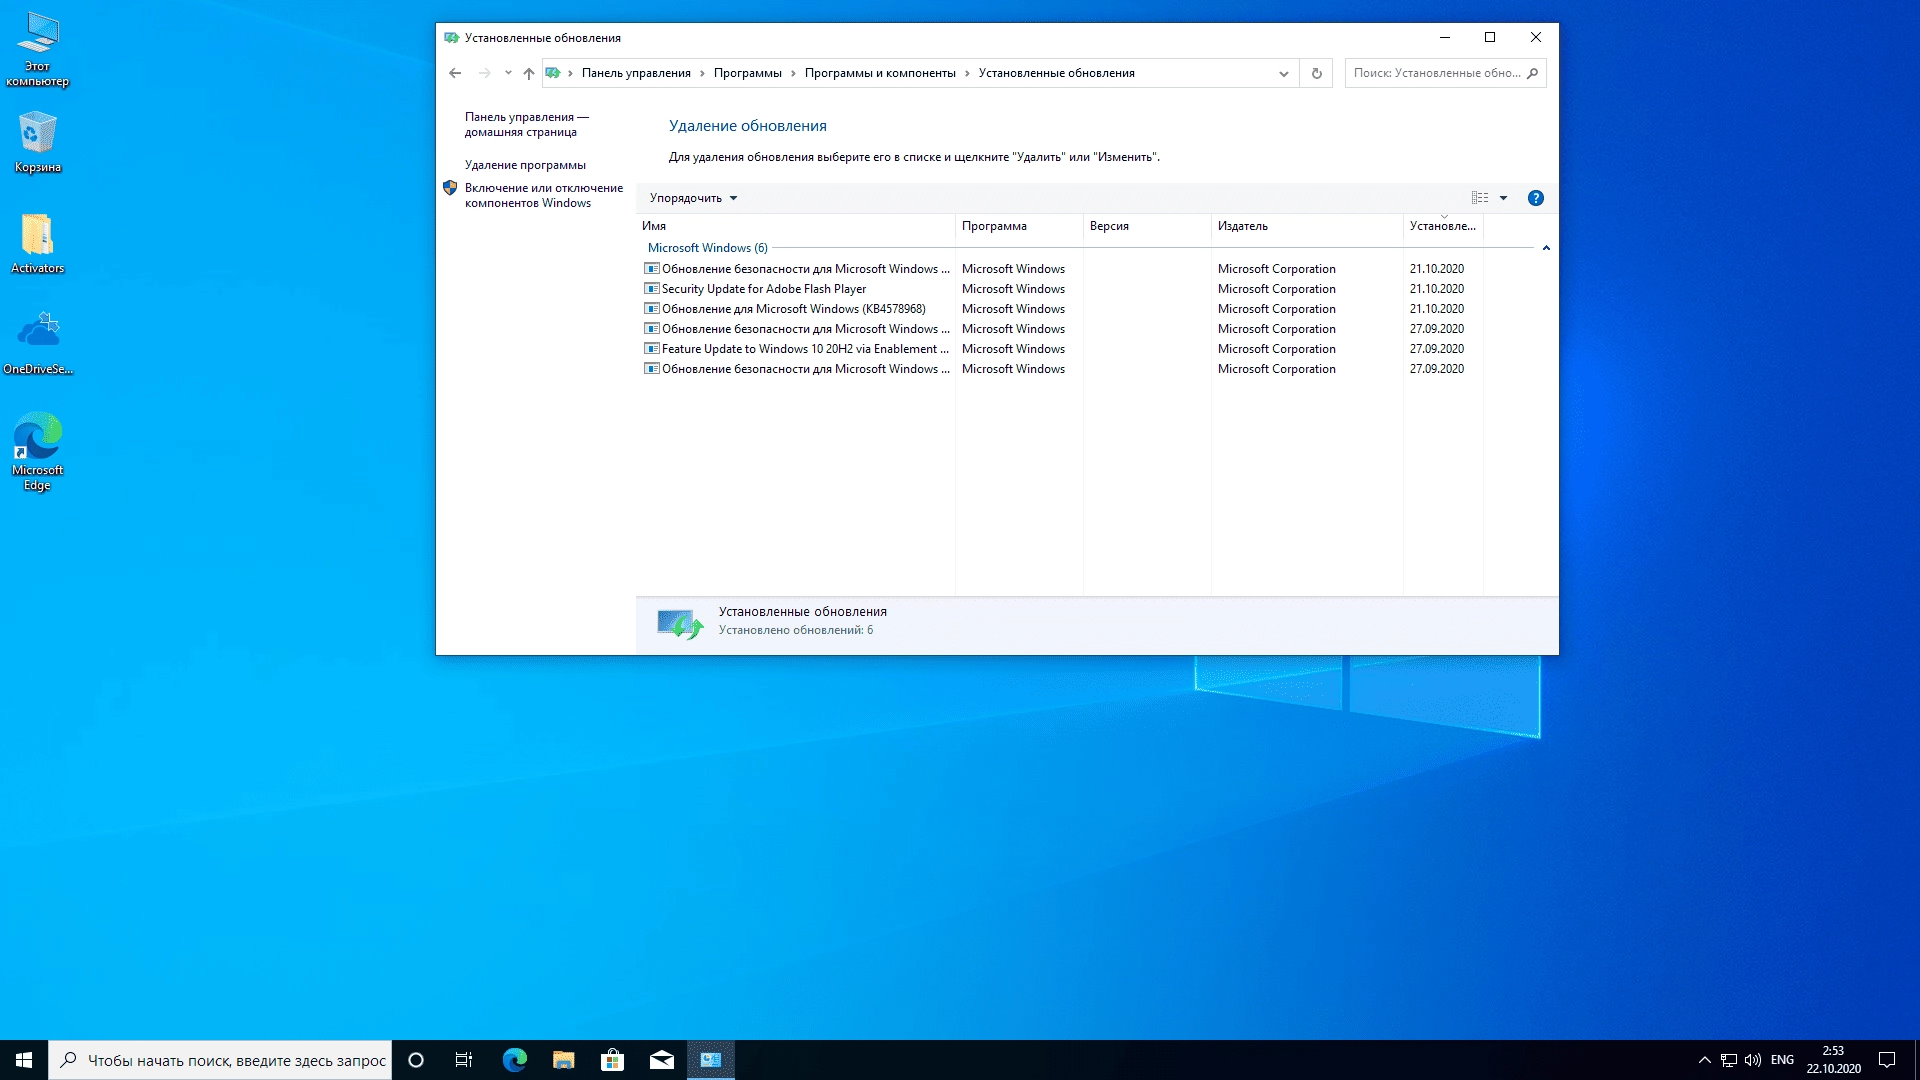Open Mail app from taskbar
1920x1080 pixels.
click(x=661, y=1060)
